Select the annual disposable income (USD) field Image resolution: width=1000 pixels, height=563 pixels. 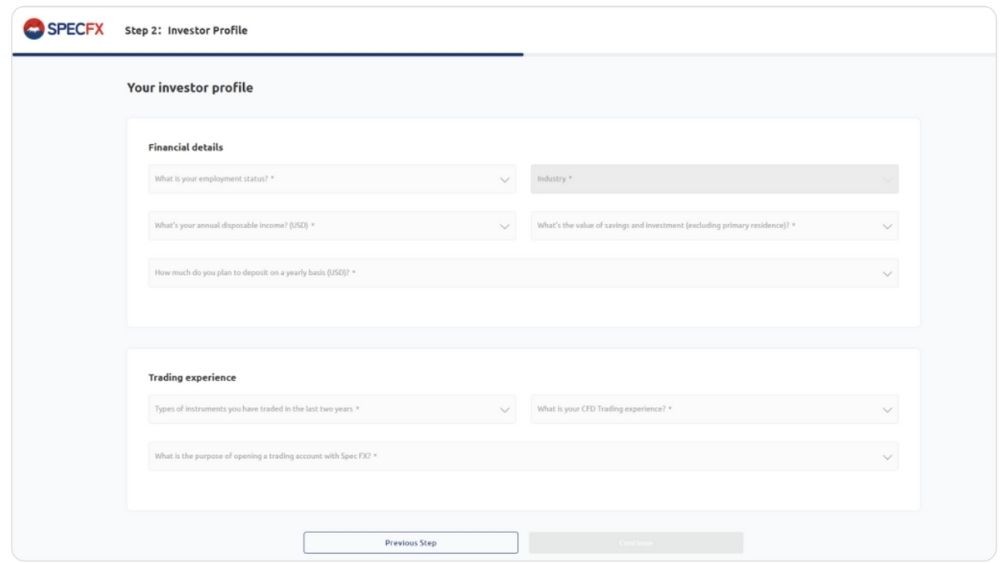point(320,226)
